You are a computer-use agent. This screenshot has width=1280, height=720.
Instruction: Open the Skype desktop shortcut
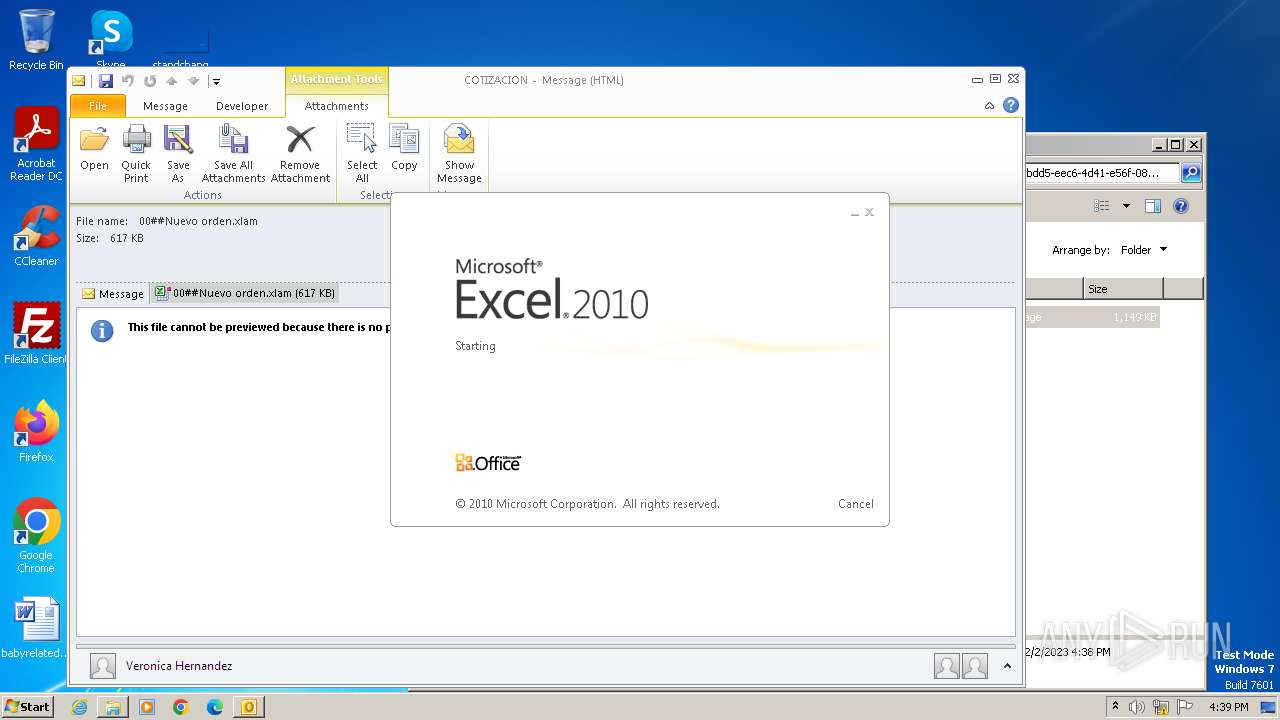[110, 40]
